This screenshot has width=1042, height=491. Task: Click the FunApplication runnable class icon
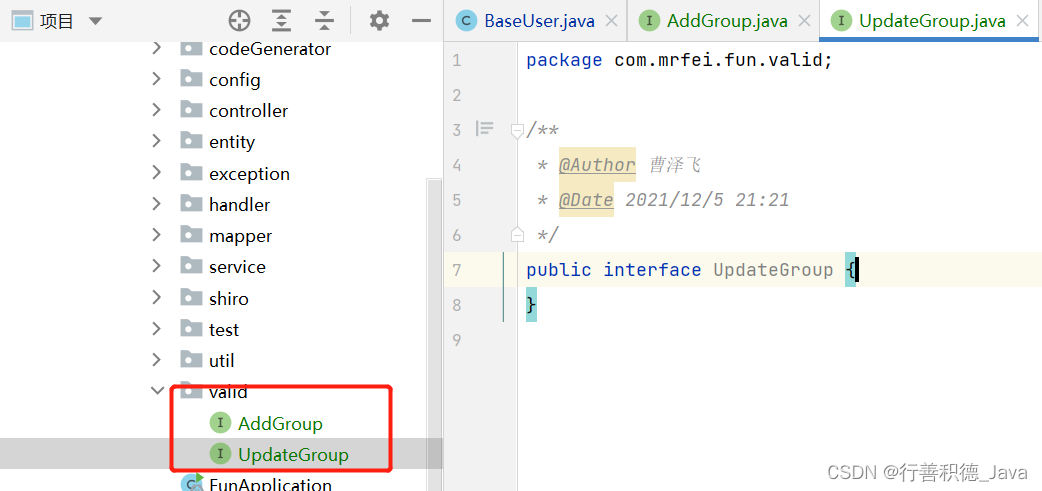[192, 483]
